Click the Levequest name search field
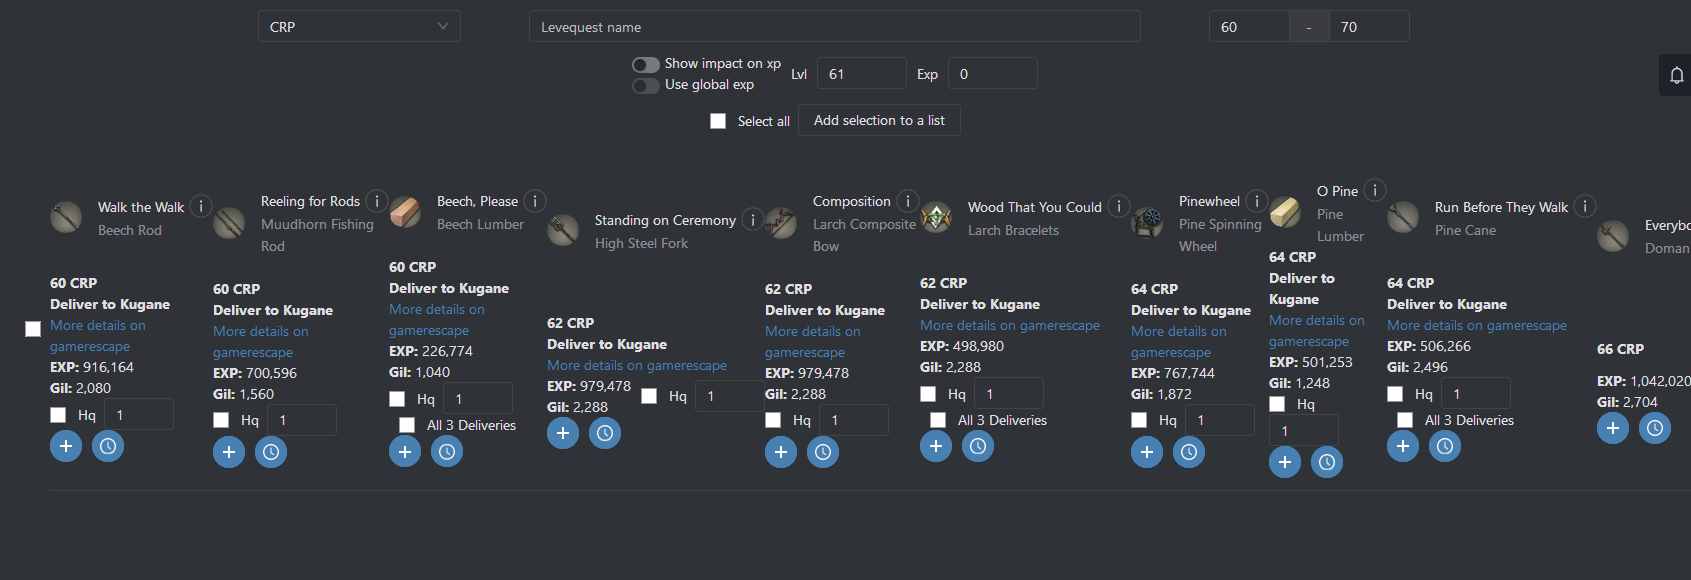Viewport: 1691px width, 580px height. pos(834,26)
